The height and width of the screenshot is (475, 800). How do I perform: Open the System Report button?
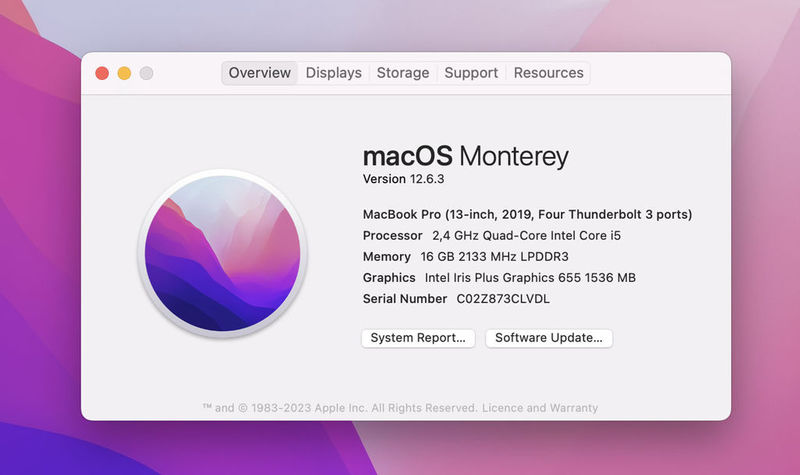click(x=418, y=338)
